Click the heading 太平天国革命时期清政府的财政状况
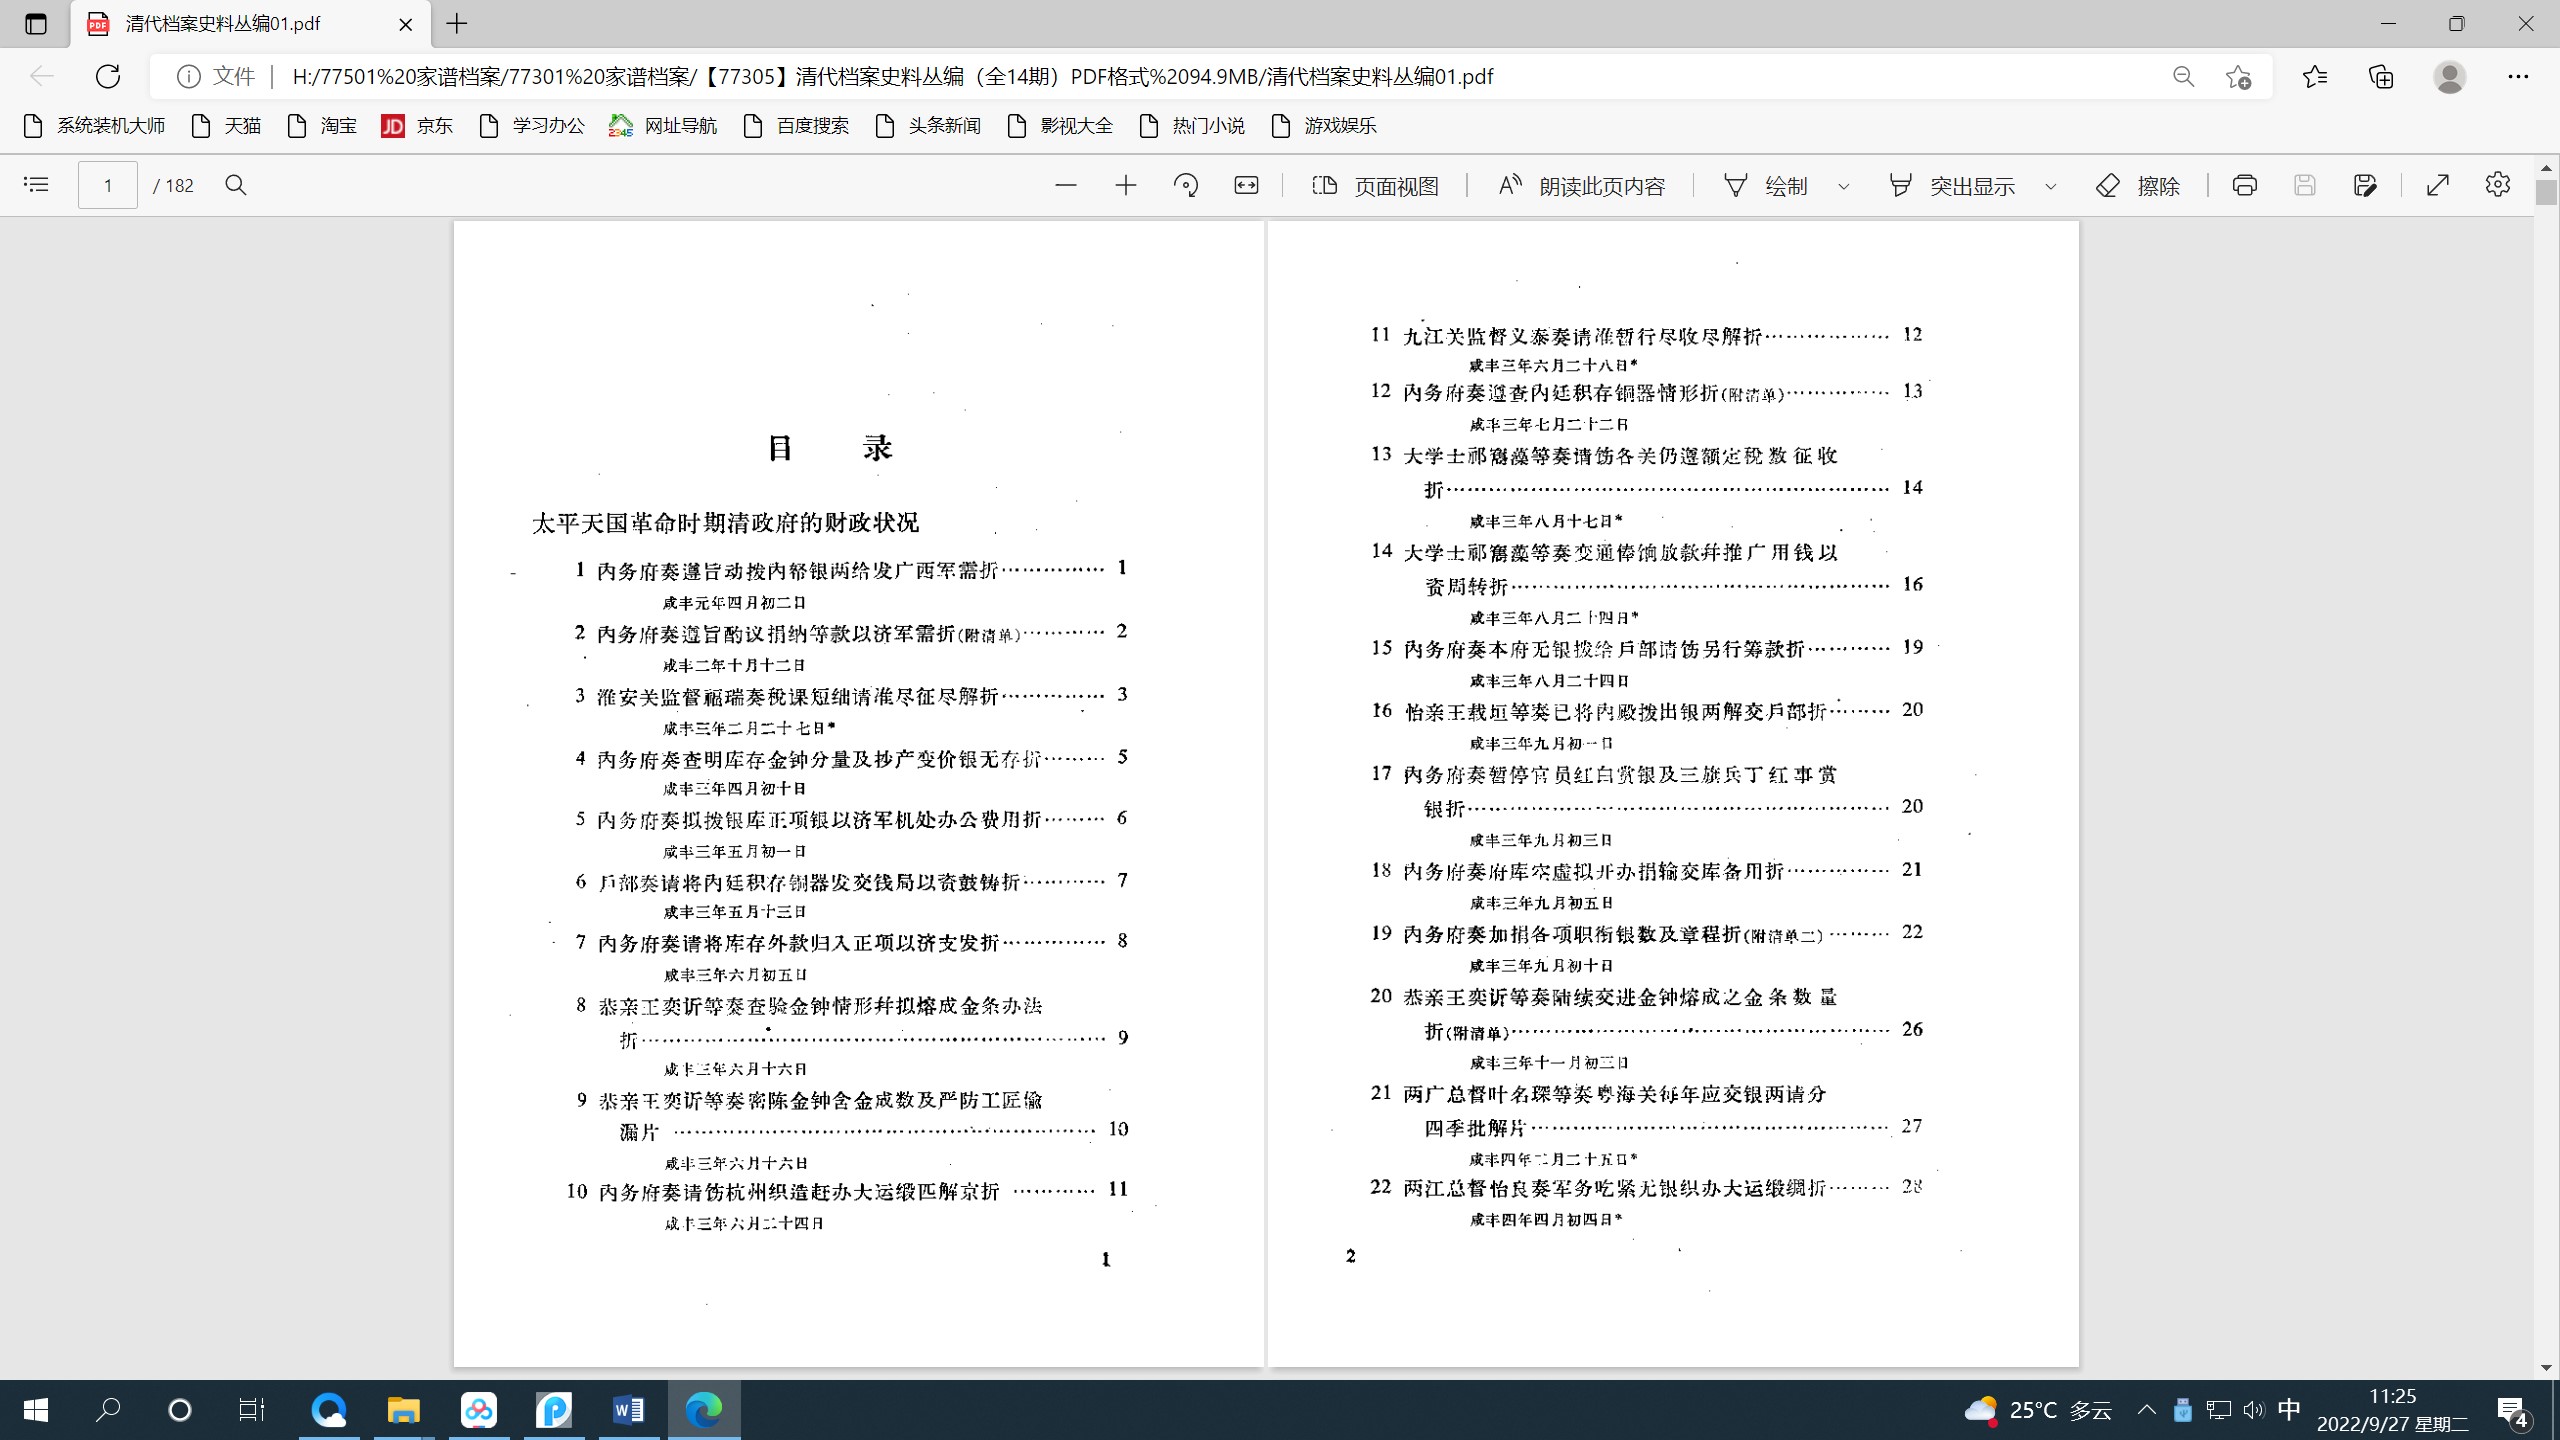 coord(725,523)
